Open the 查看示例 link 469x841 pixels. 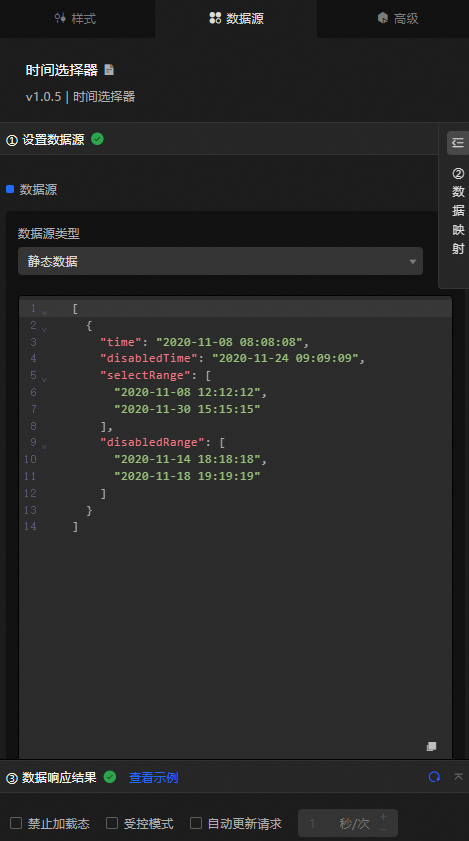pos(153,778)
